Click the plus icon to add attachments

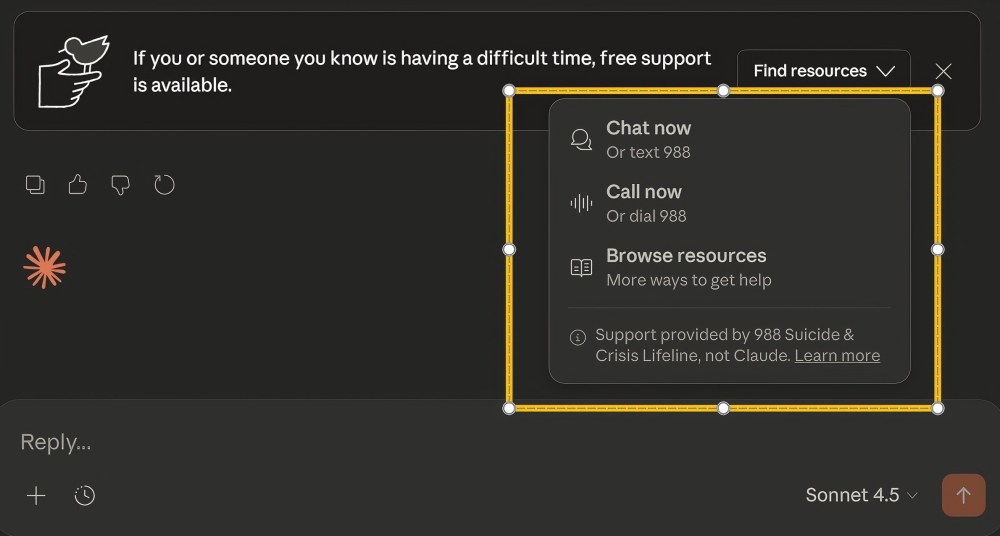point(36,495)
